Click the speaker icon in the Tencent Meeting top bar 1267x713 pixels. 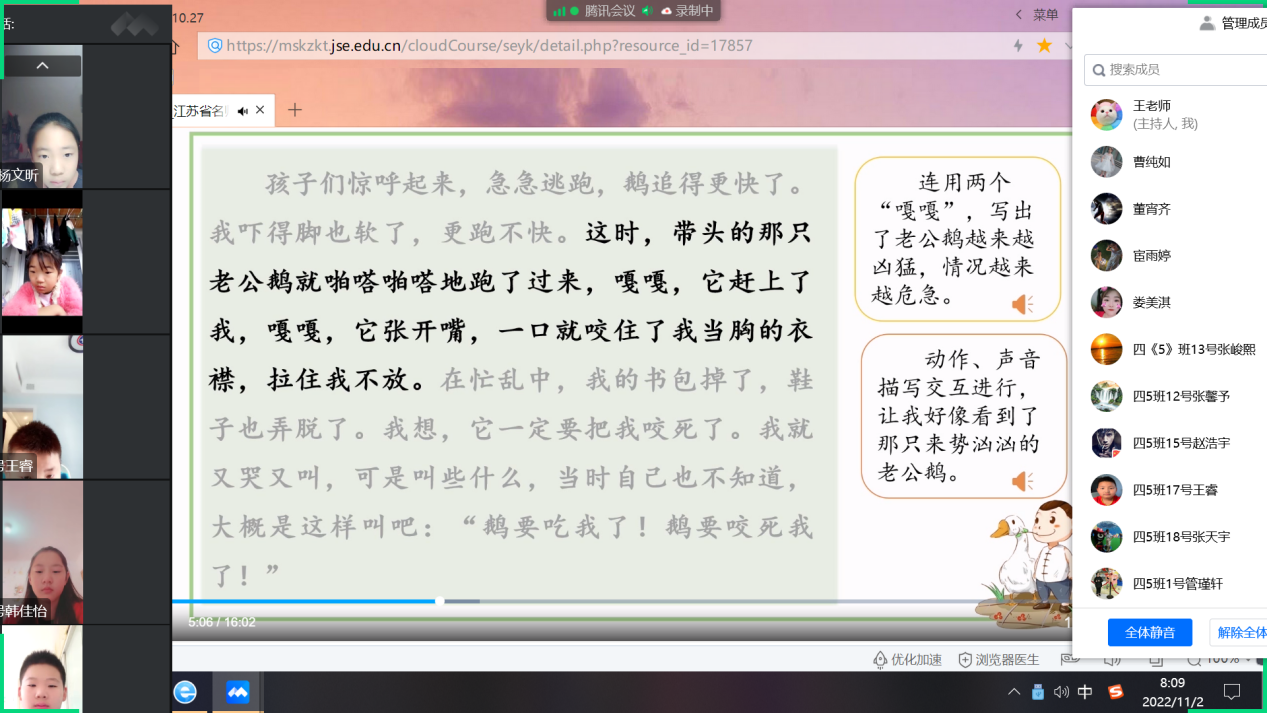(647, 11)
